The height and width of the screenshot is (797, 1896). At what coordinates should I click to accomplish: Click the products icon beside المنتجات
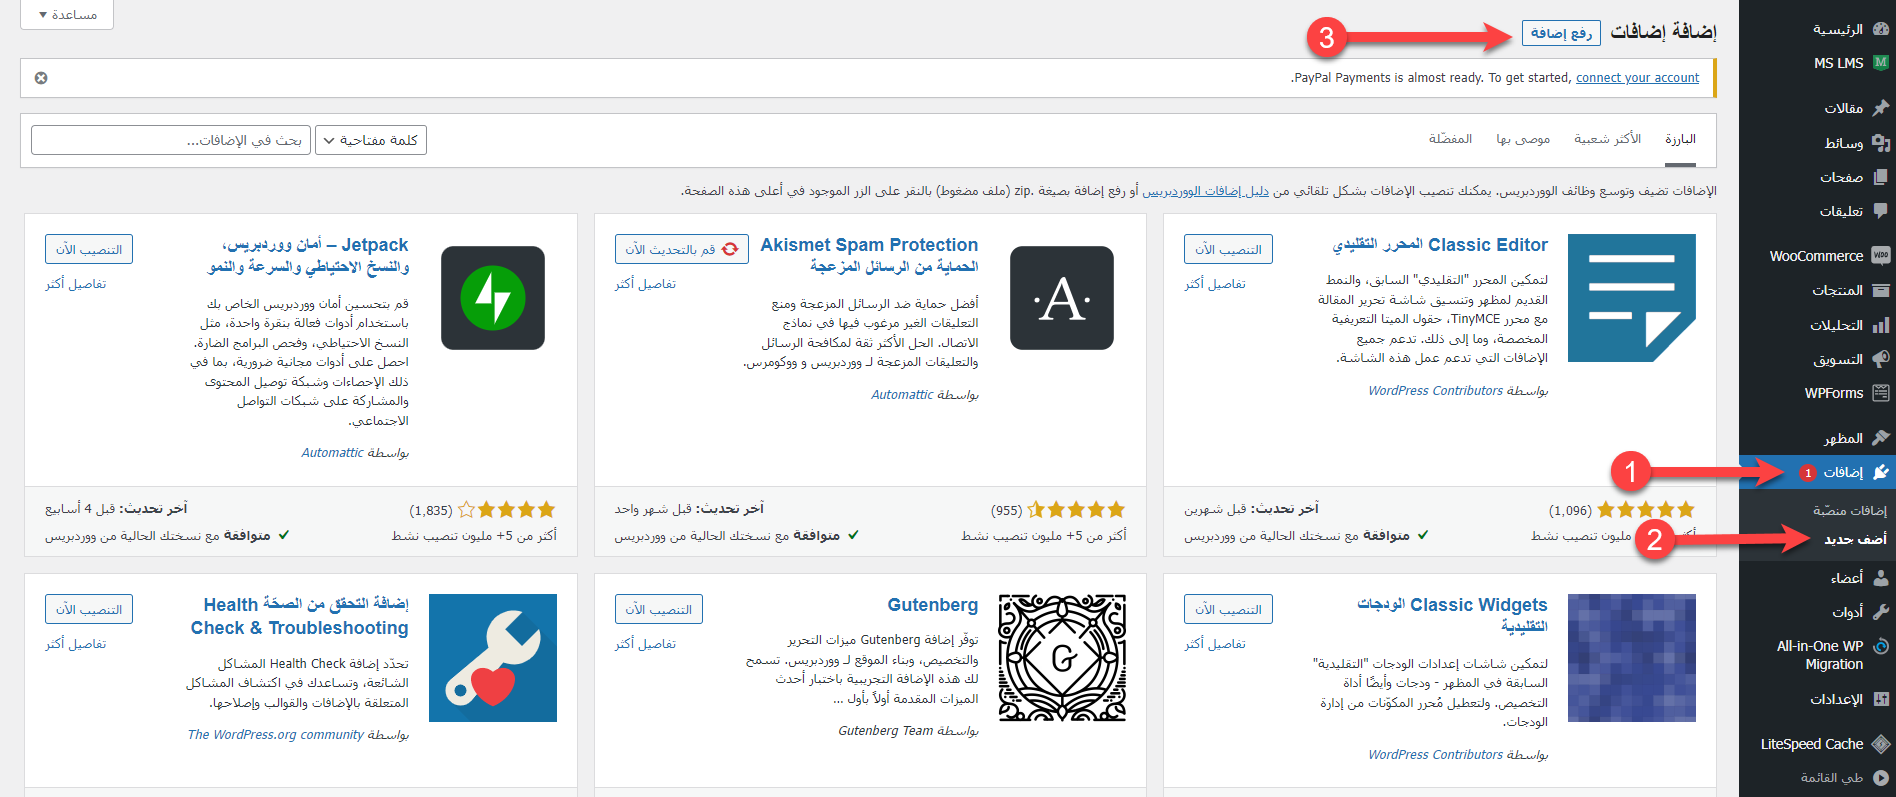point(1880,290)
